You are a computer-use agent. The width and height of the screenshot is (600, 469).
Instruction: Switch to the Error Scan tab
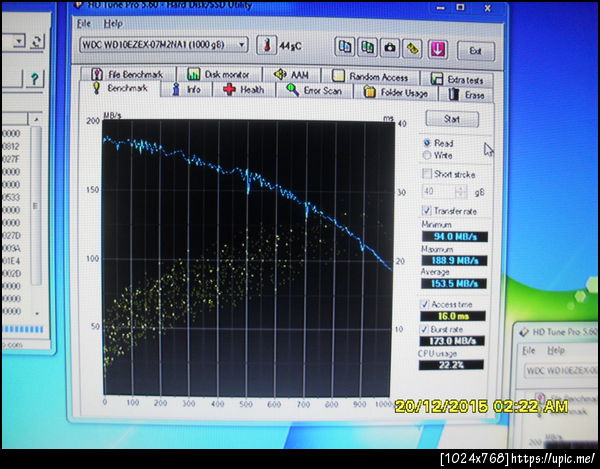[314, 91]
